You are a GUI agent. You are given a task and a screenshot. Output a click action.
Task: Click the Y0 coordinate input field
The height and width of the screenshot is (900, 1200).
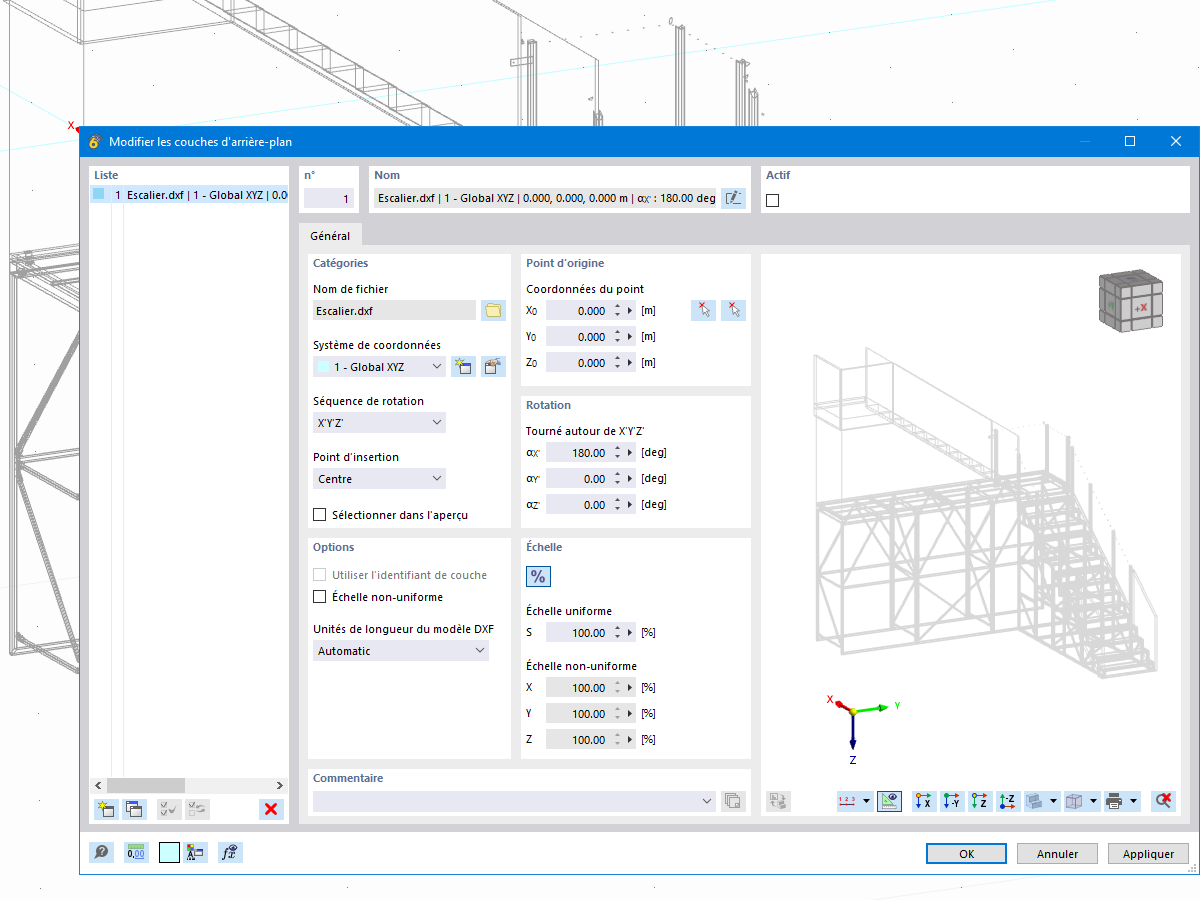point(578,337)
